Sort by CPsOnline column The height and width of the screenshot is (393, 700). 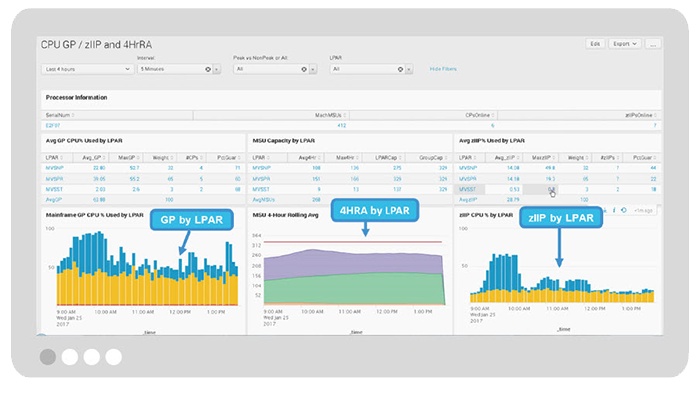click(480, 115)
